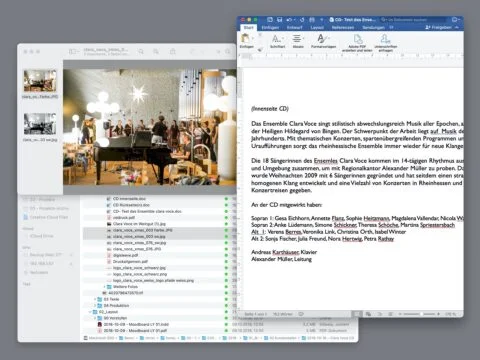
Task: Click the share icon in Preview toolbar
Action: point(173,51)
